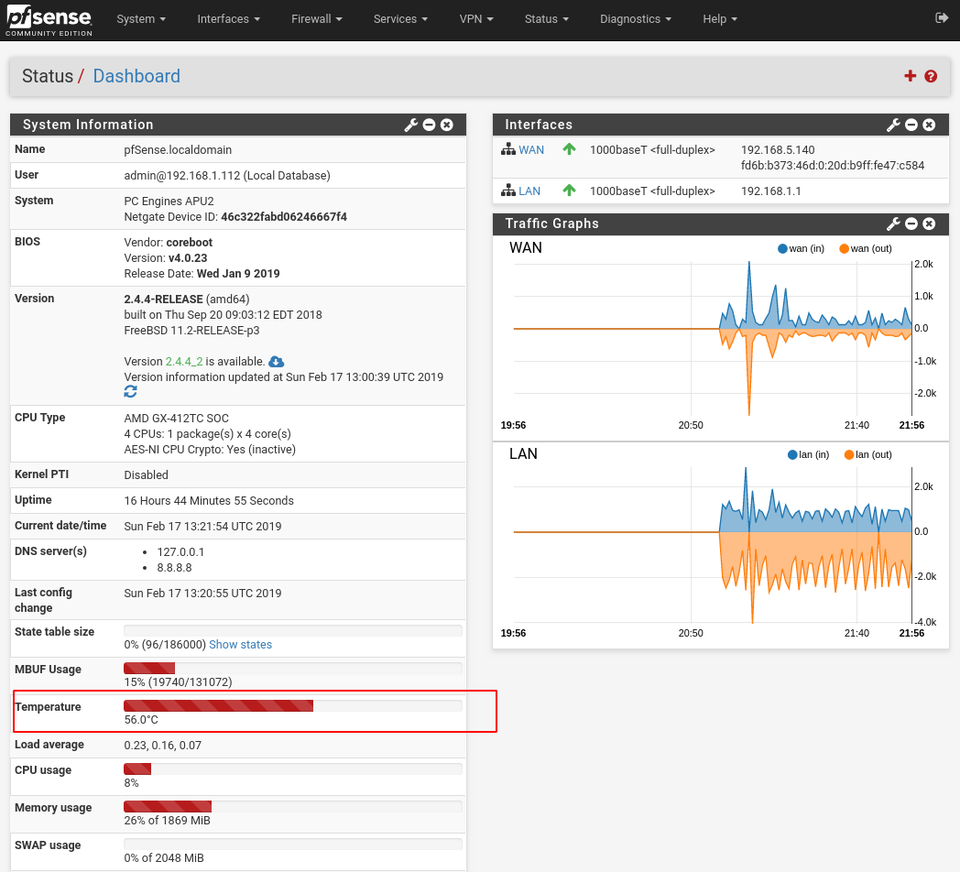Click the DNS server entry 8.8.8.8
The image size is (960, 872).
point(174,568)
